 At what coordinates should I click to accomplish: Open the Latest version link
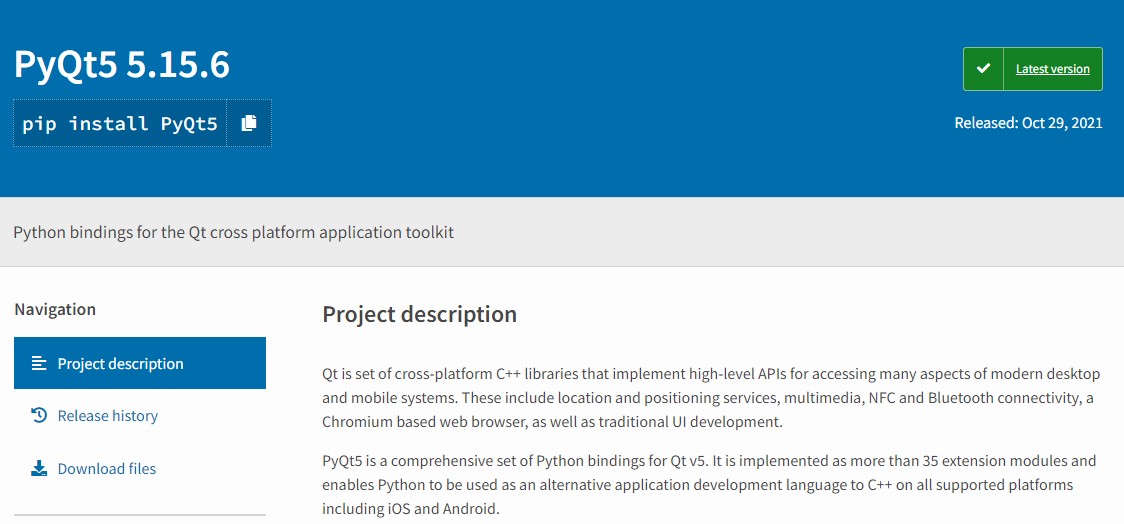(1052, 69)
